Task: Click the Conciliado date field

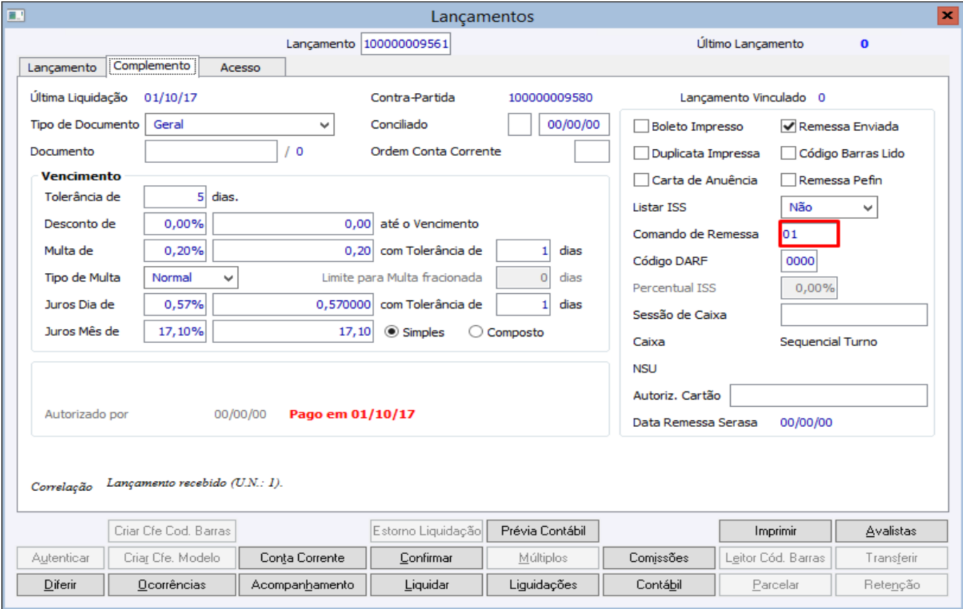Action: coord(574,125)
